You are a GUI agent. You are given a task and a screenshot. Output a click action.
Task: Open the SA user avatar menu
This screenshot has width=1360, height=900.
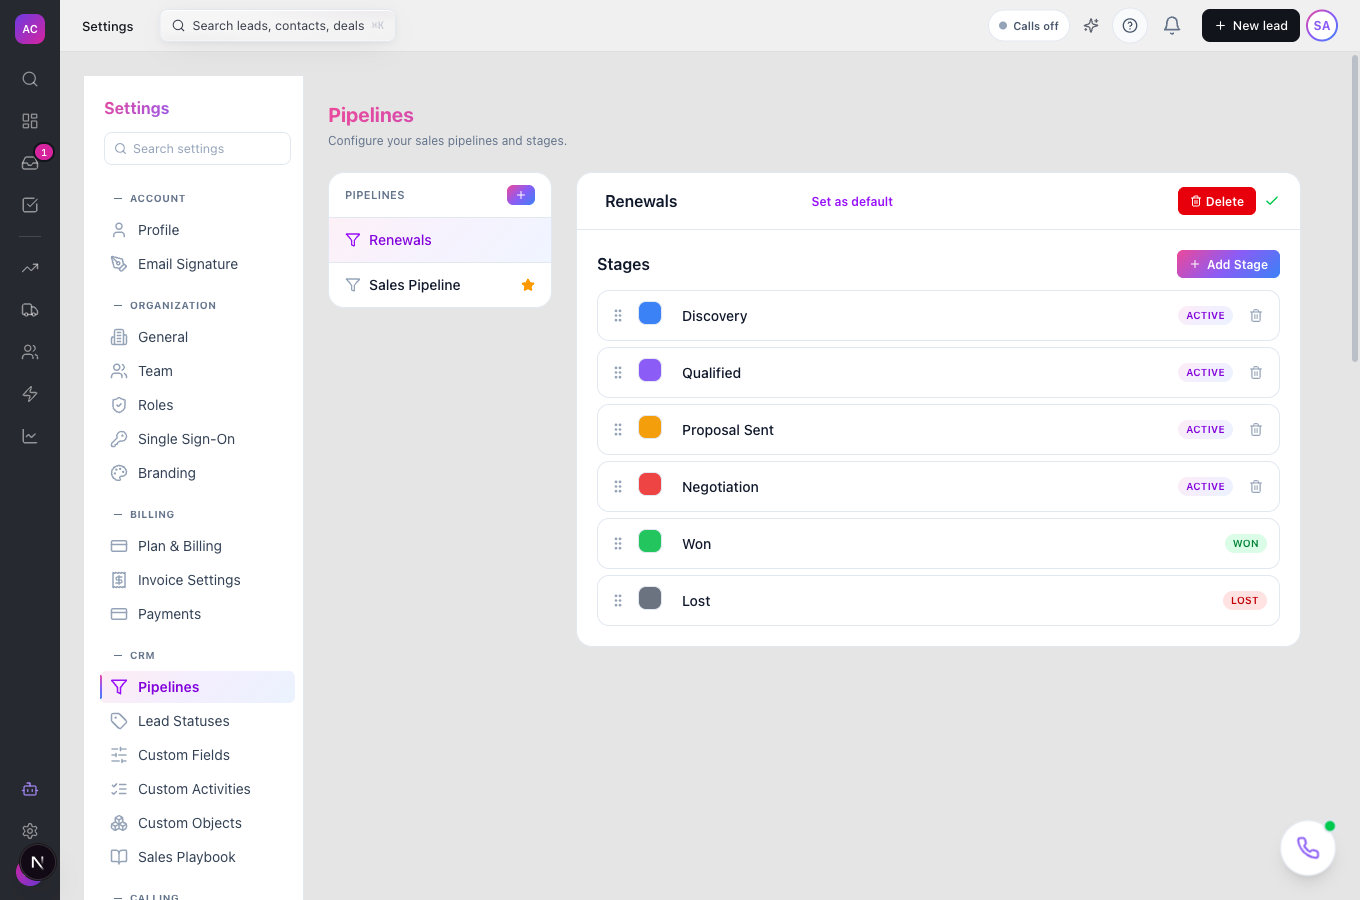(x=1322, y=26)
